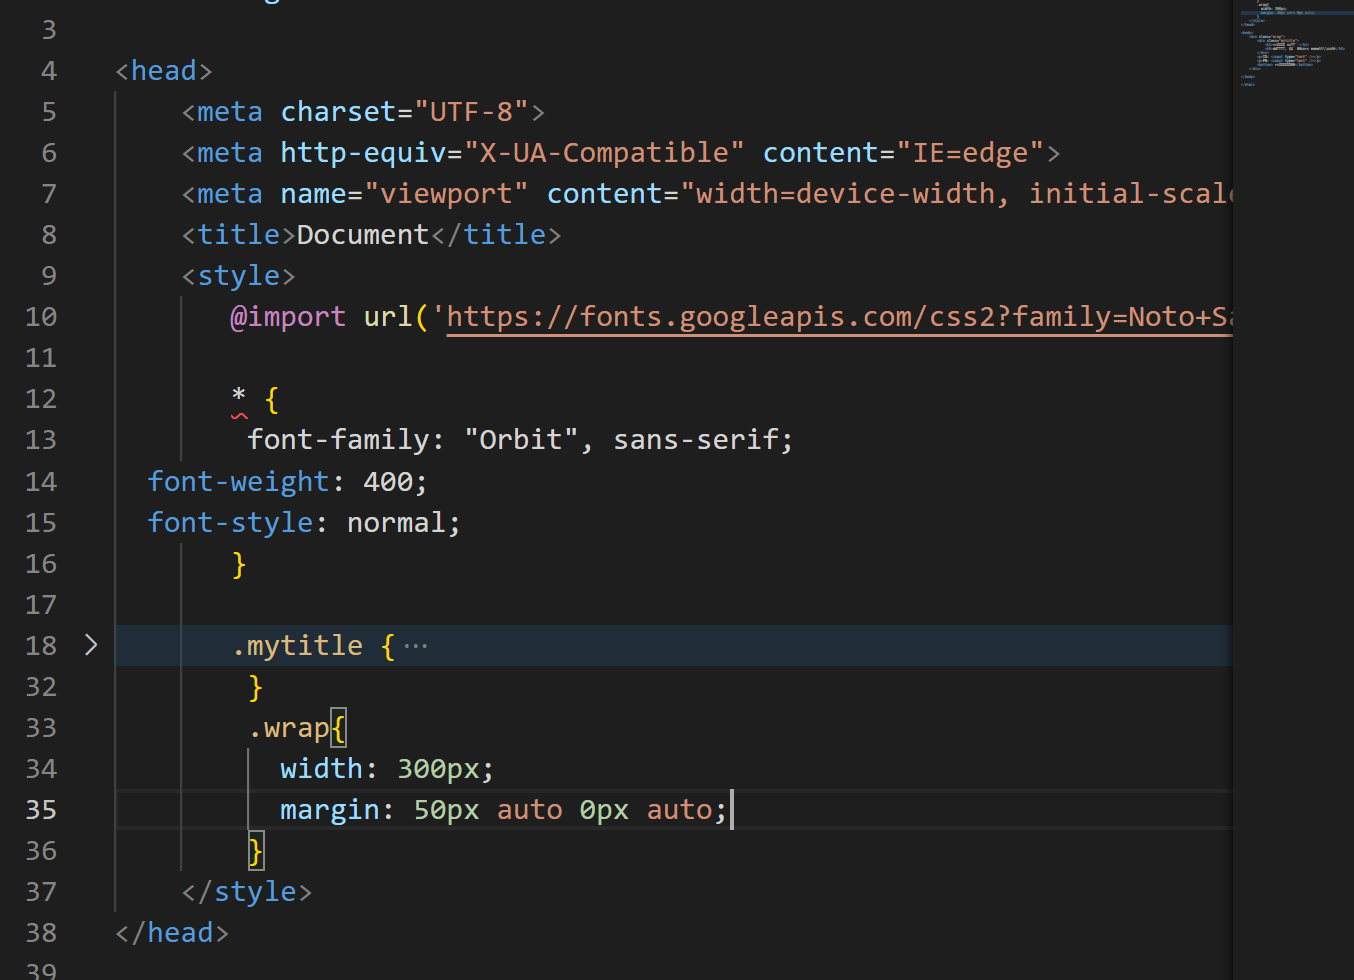Click the 400 font-weight value
Viewport: 1354px width, 980px height.
[x=388, y=482]
